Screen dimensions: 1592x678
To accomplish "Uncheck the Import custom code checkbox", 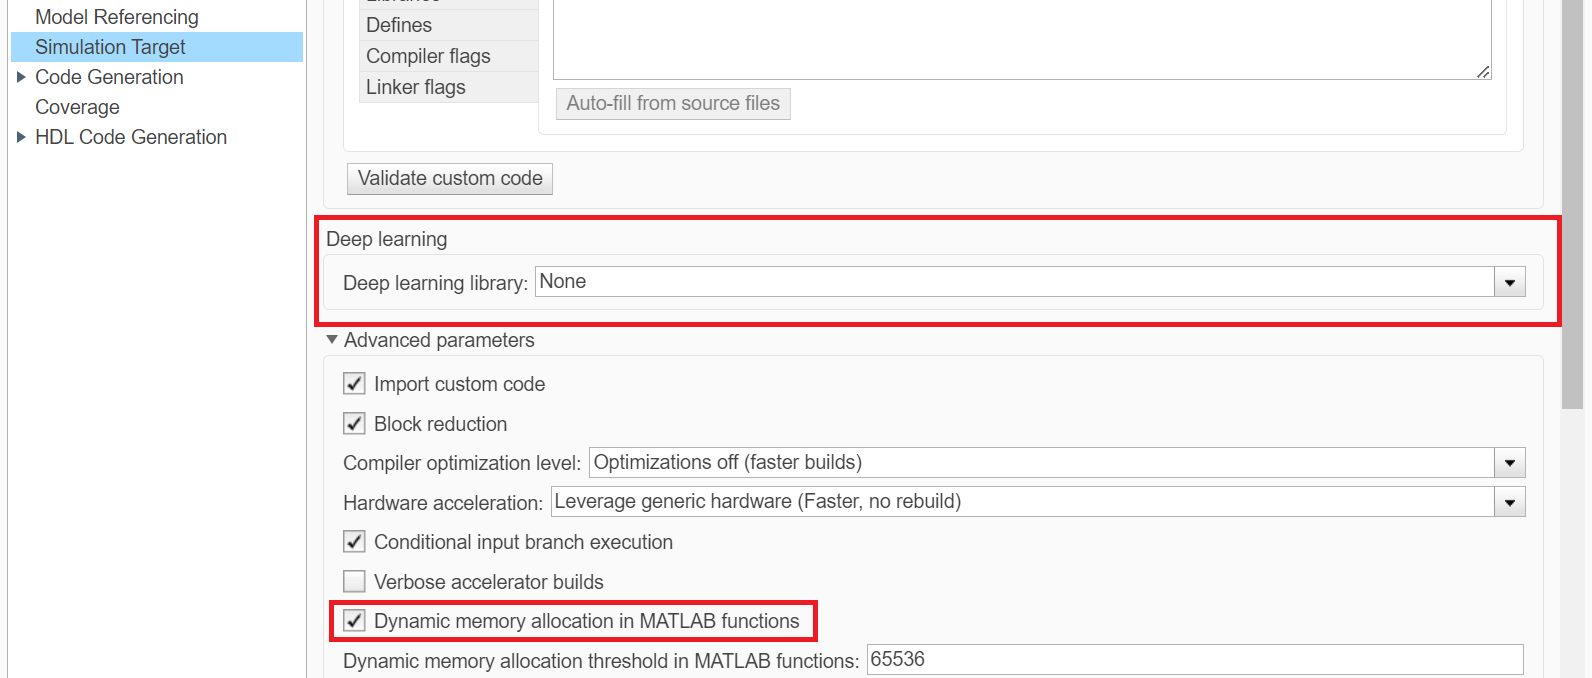I will [354, 384].
